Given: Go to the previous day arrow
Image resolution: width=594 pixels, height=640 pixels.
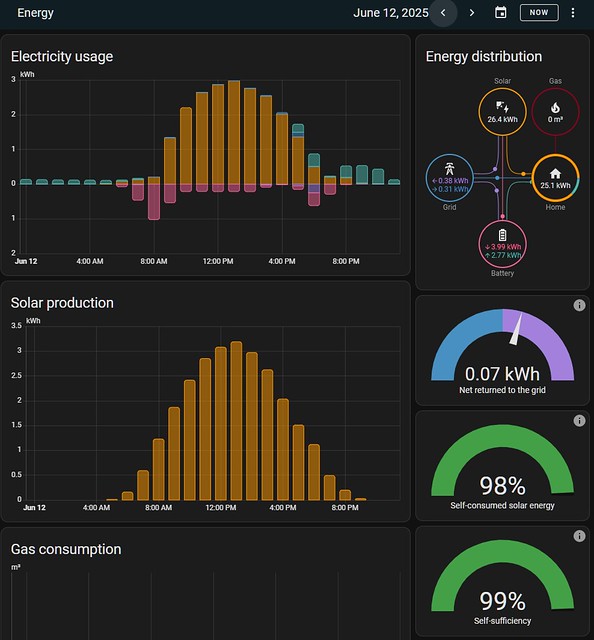Looking at the screenshot, I should pyautogui.click(x=443, y=13).
